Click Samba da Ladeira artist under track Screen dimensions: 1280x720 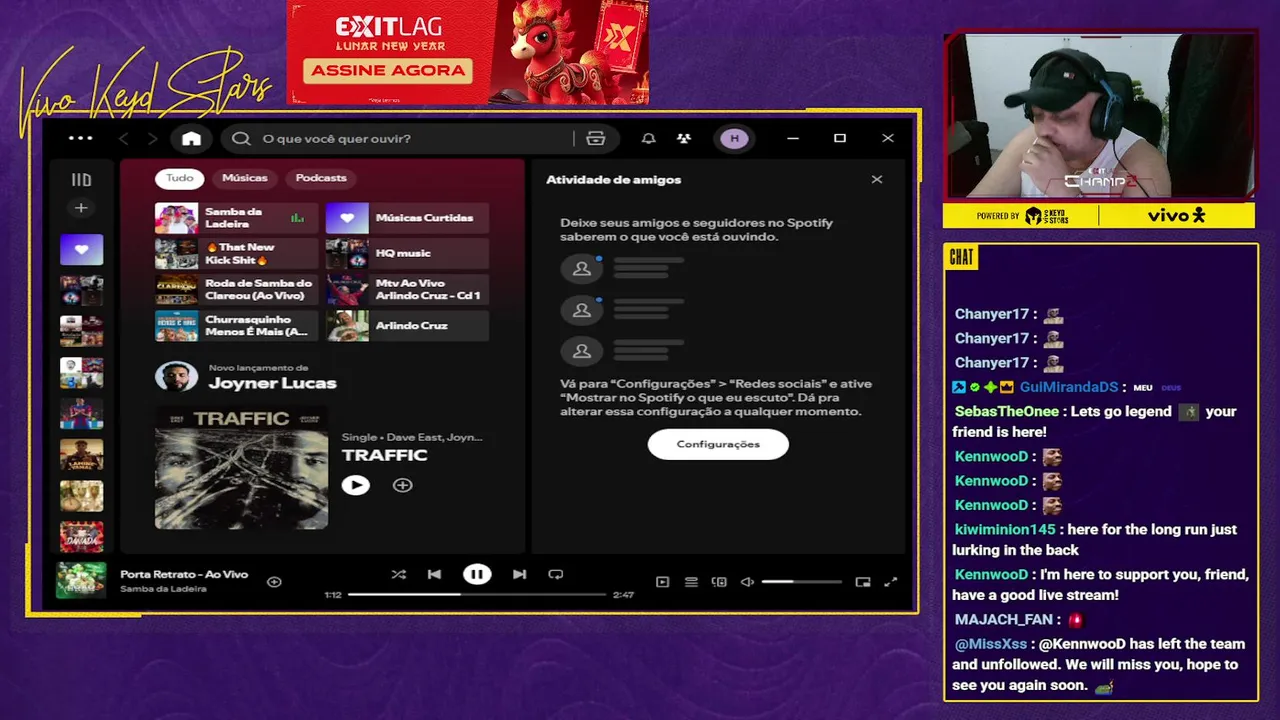(163, 589)
